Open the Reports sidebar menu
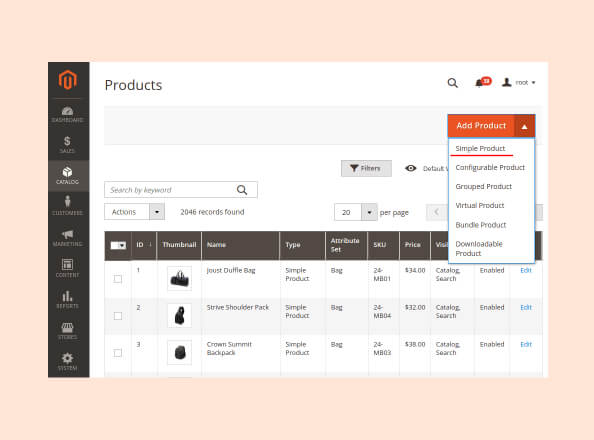The image size is (594, 440). tap(67, 299)
